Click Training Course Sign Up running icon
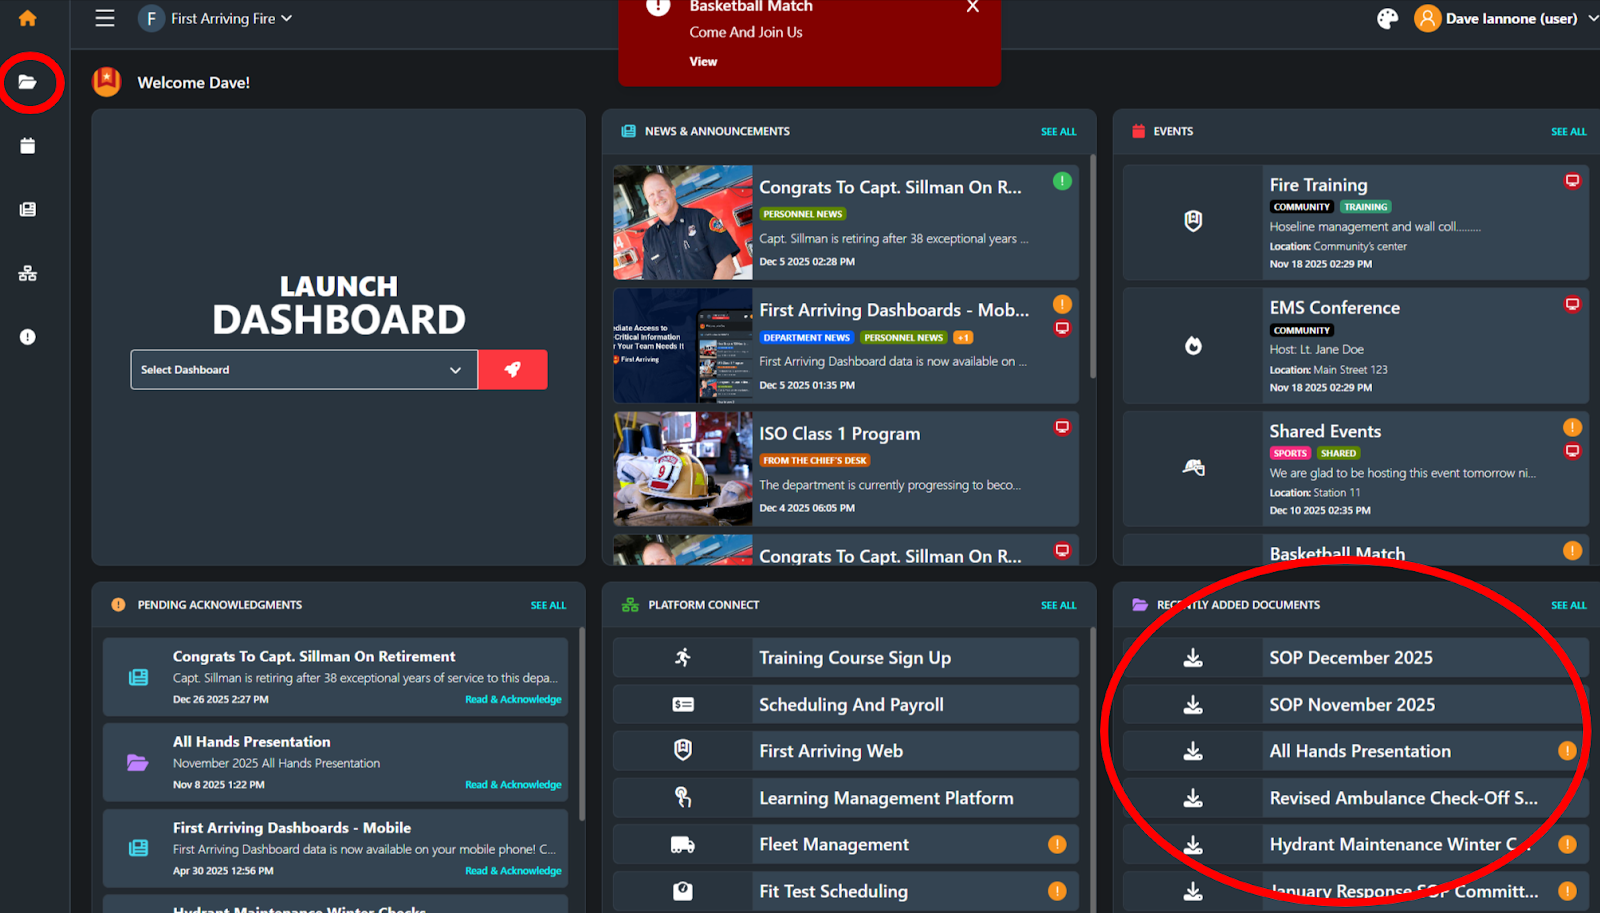This screenshot has width=1600, height=913. click(x=683, y=658)
